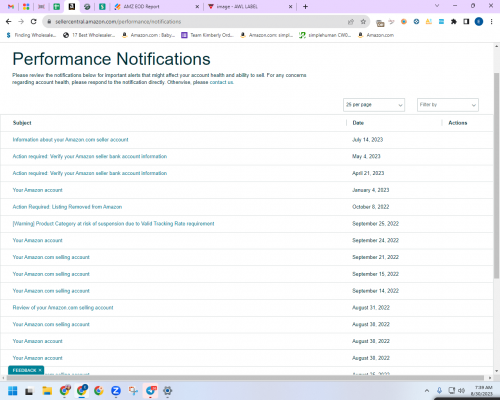500x400 pixels.
Task: Open the Finding Wholesale bookmark
Action: [31, 35]
